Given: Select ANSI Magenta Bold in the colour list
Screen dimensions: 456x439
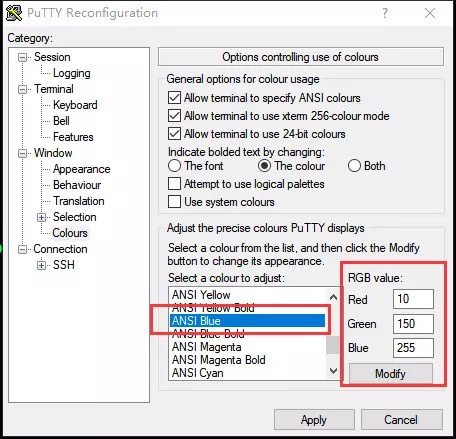Looking at the screenshot, I should tap(248, 360).
